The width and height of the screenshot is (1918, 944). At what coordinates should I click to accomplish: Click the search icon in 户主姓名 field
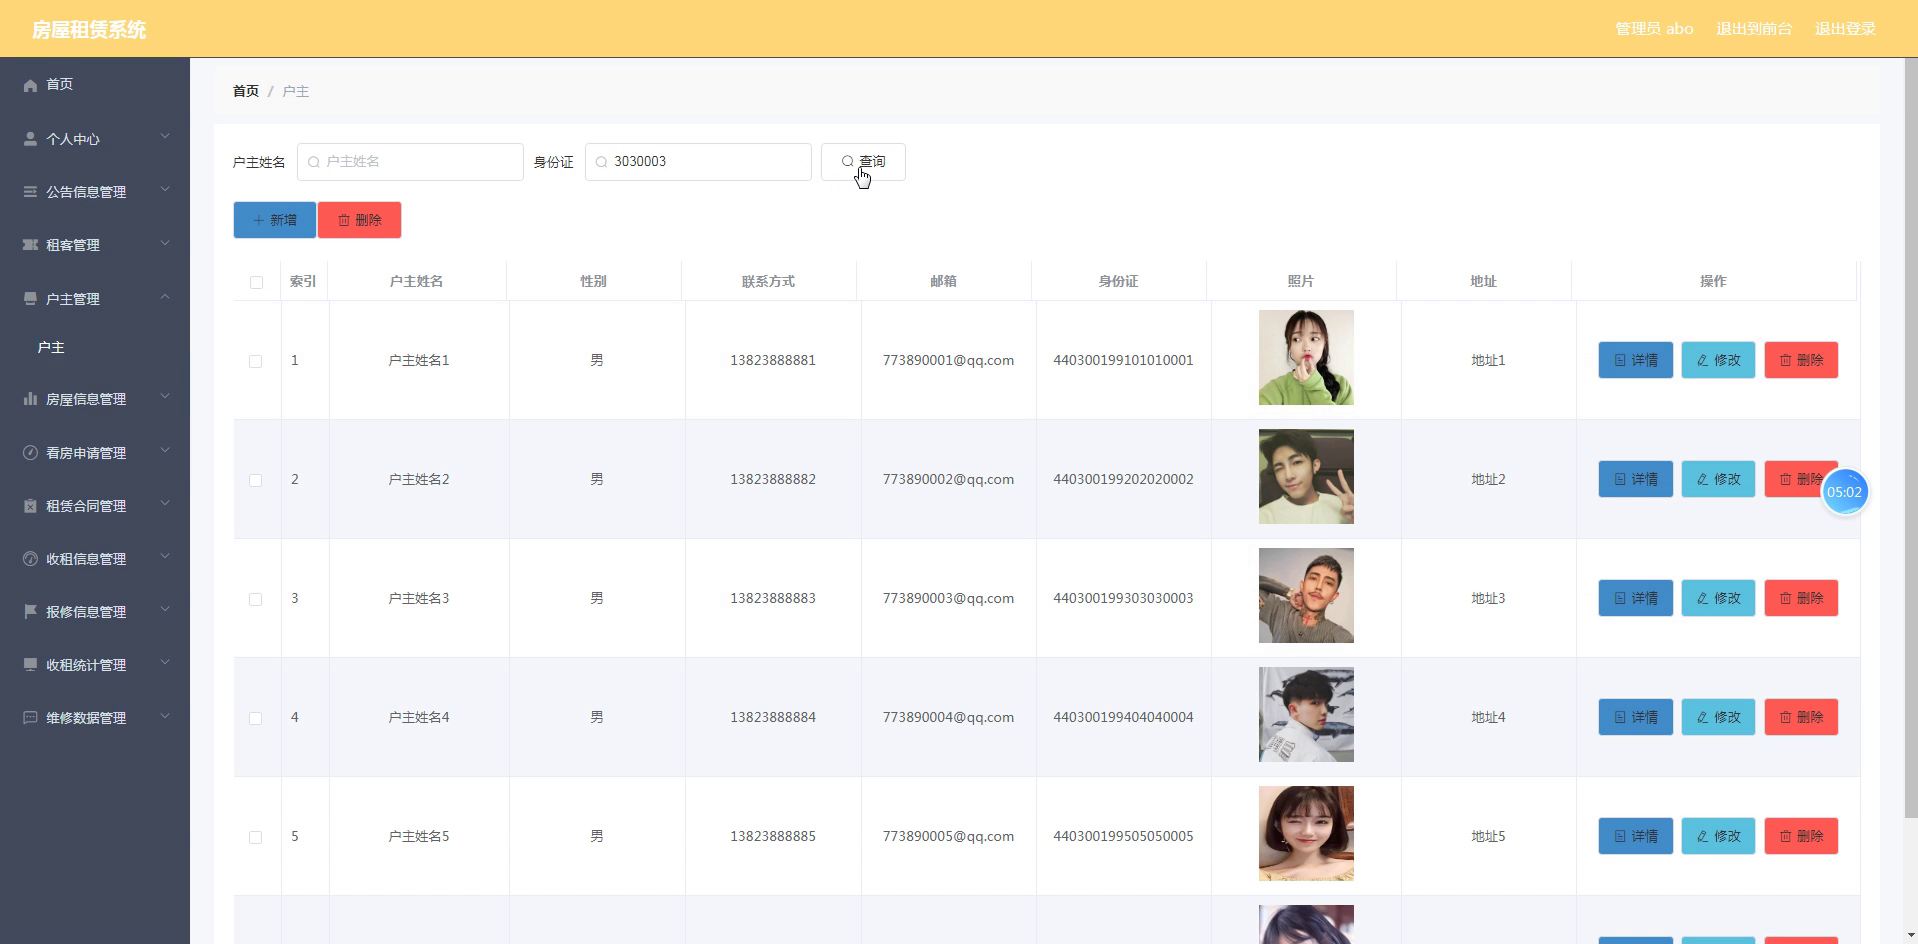point(314,162)
